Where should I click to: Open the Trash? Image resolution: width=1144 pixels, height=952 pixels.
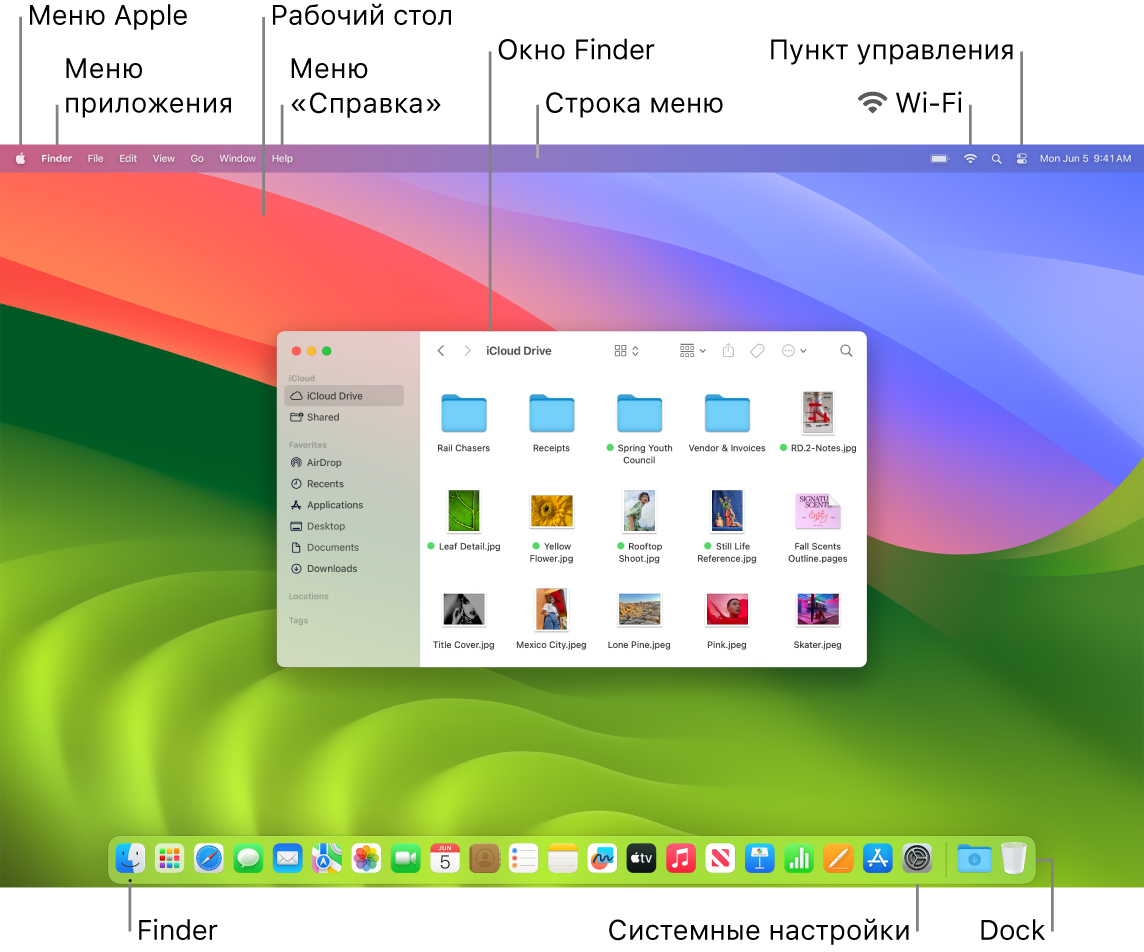point(1014,858)
